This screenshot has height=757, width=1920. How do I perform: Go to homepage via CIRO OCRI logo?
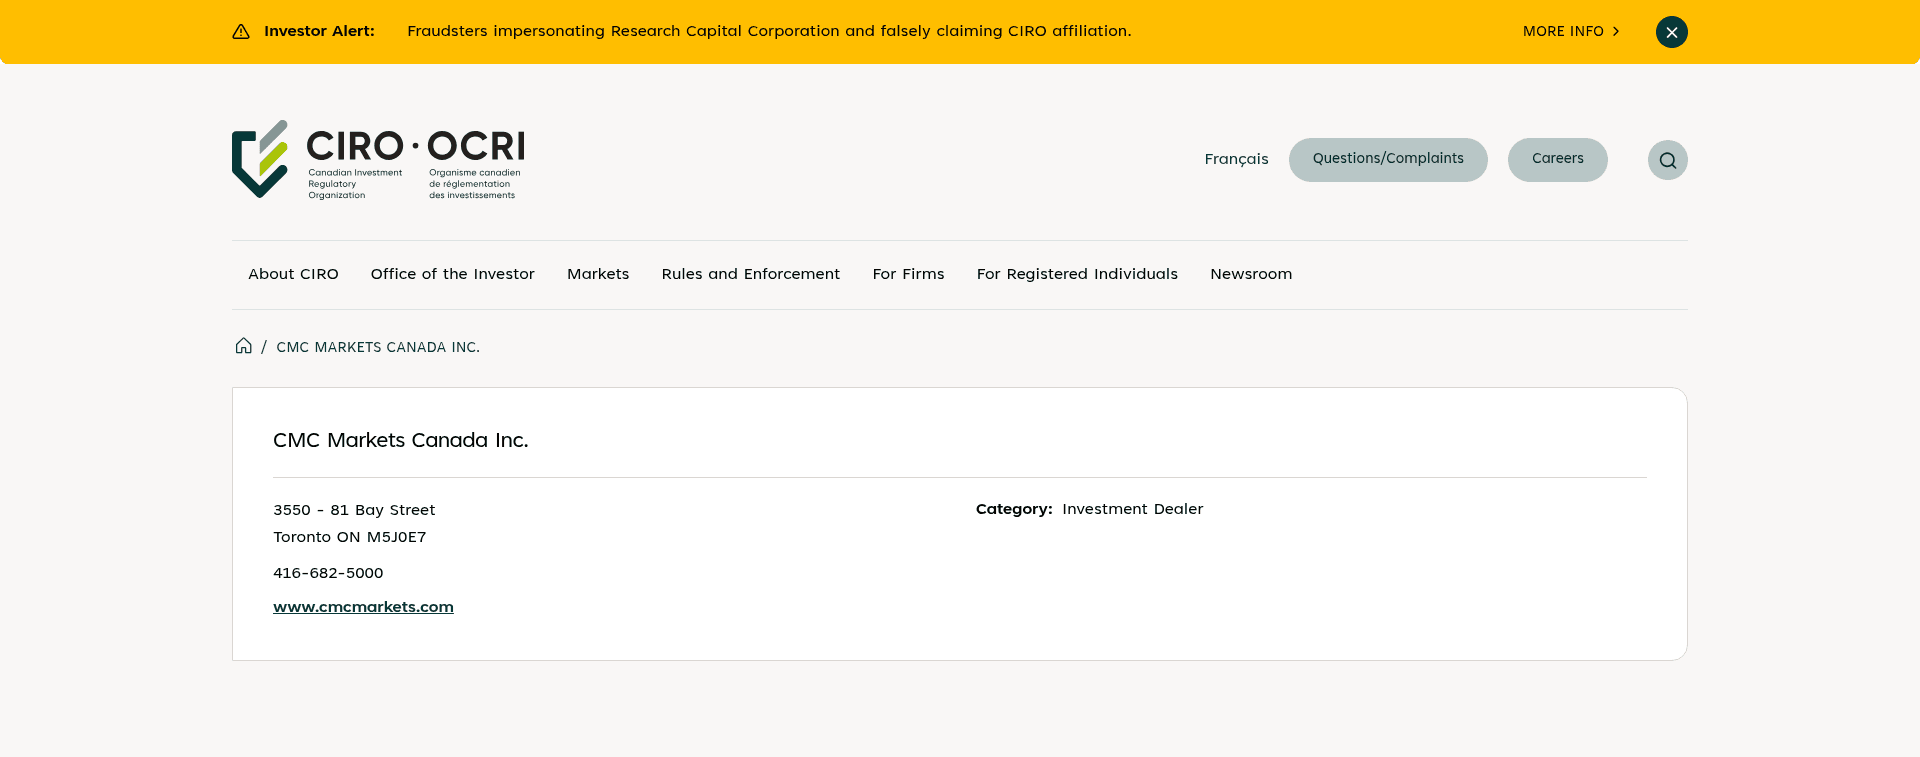[378, 159]
